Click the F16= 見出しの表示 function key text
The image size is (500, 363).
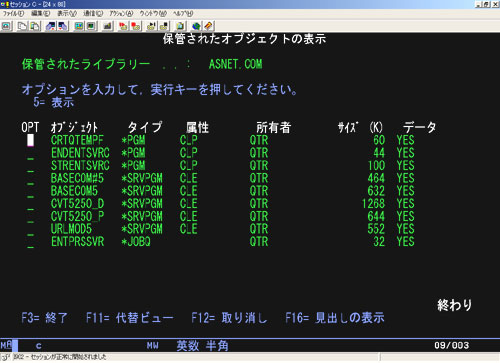pyautogui.click(x=335, y=318)
